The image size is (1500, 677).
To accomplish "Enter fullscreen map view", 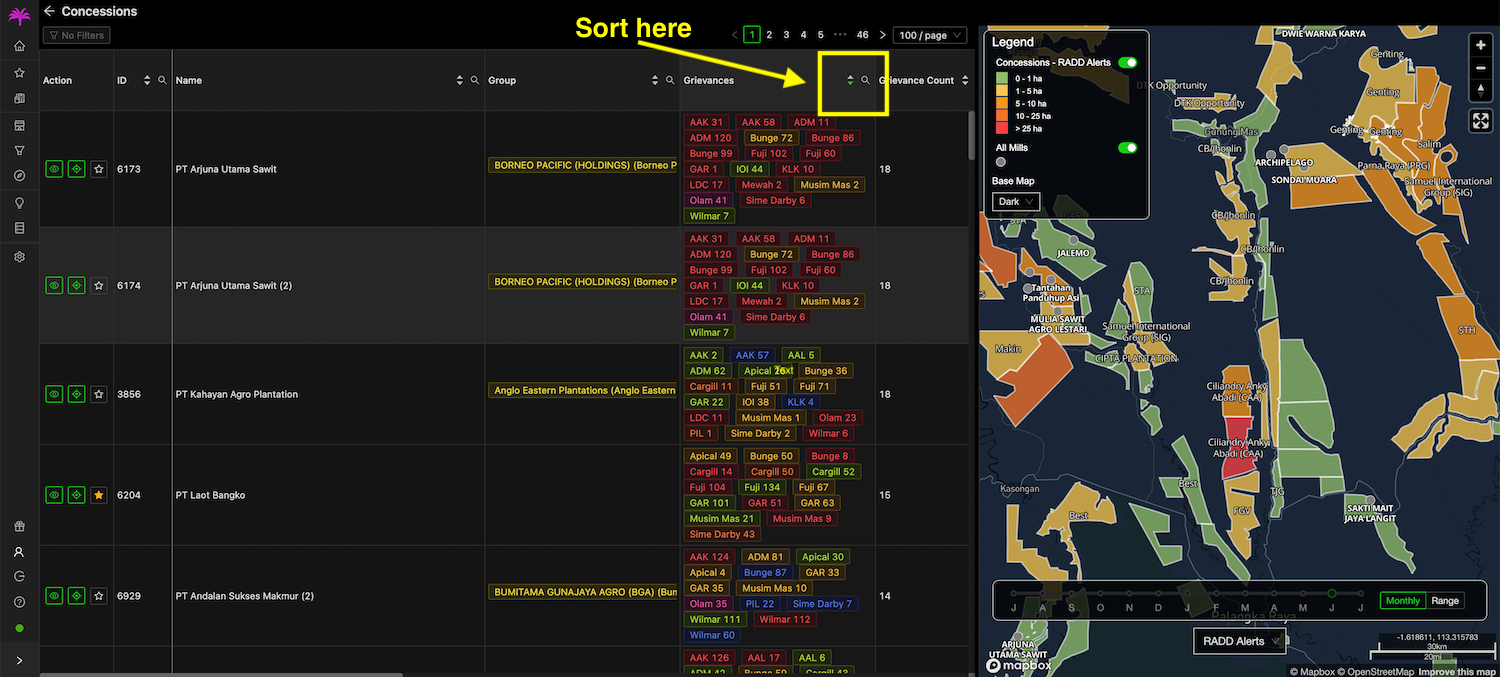I will pyautogui.click(x=1481, y=121).
